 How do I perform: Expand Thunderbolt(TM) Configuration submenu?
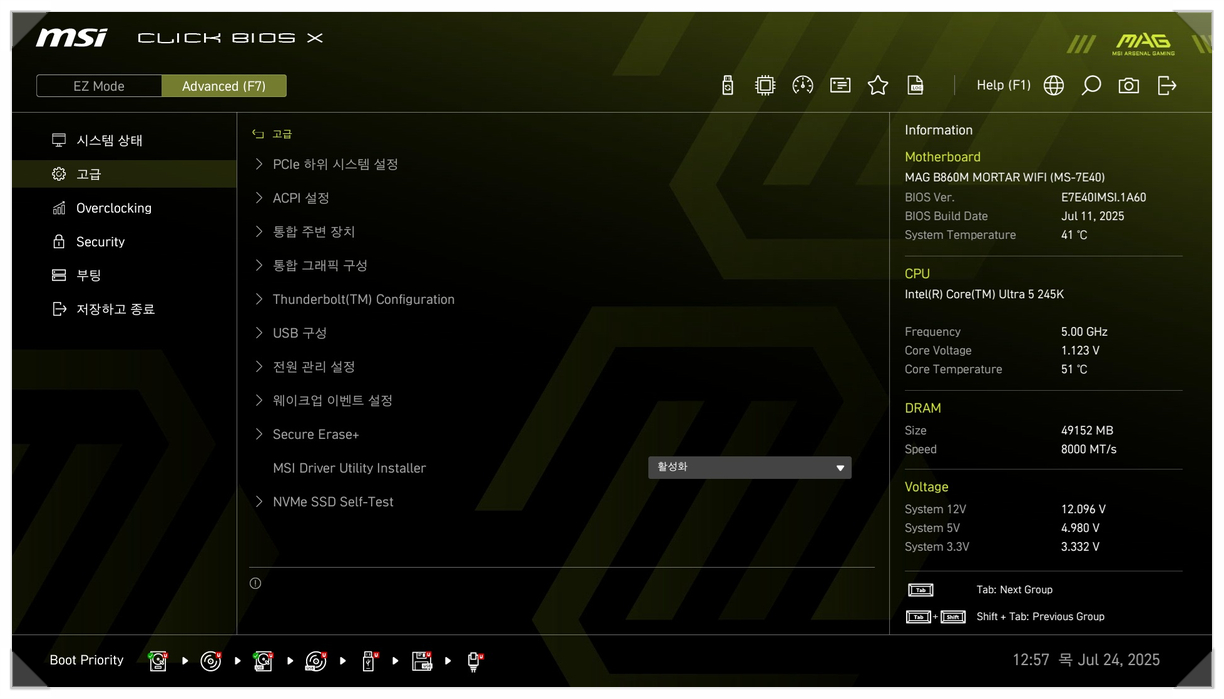(363, 299)
